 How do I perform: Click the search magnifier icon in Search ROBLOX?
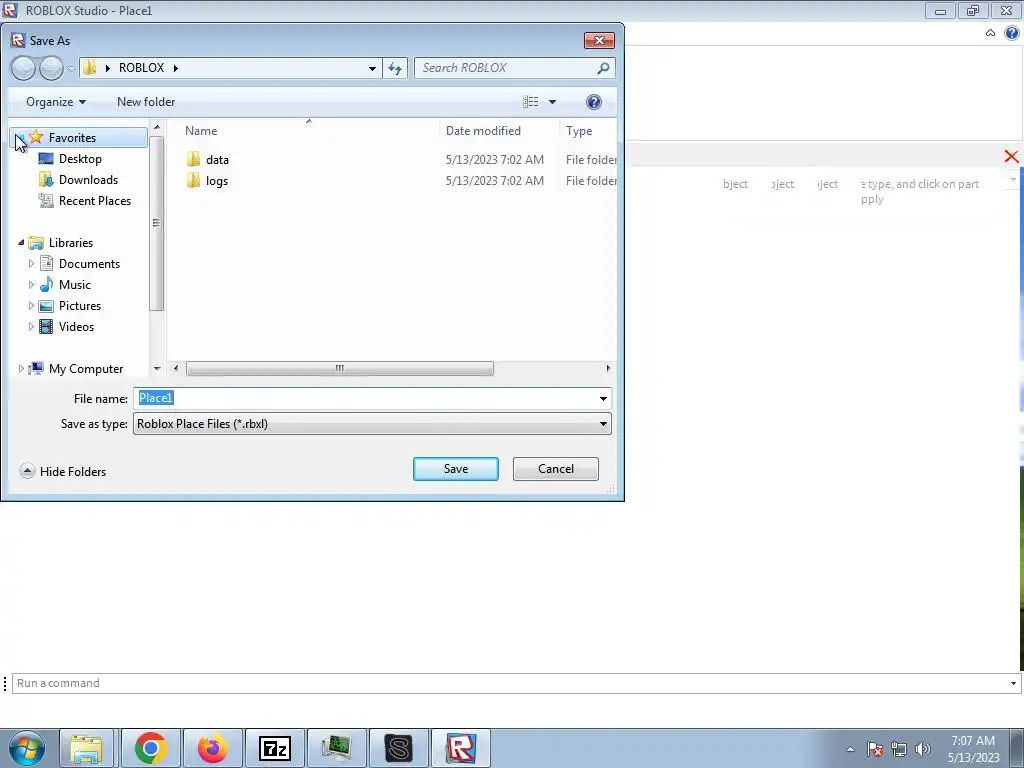603,68
